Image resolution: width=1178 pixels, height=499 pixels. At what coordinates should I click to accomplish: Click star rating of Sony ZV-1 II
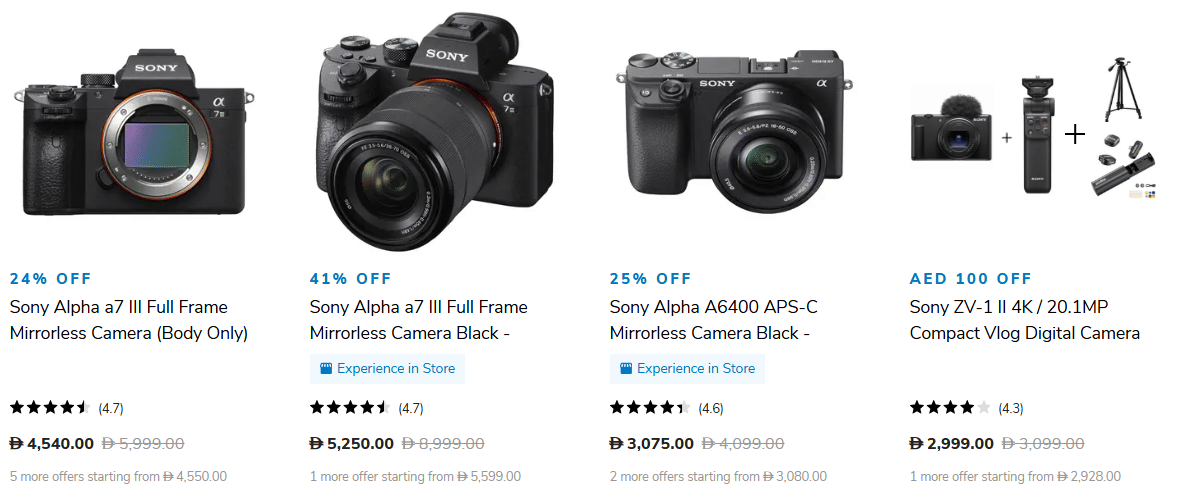tap(950, 408)
